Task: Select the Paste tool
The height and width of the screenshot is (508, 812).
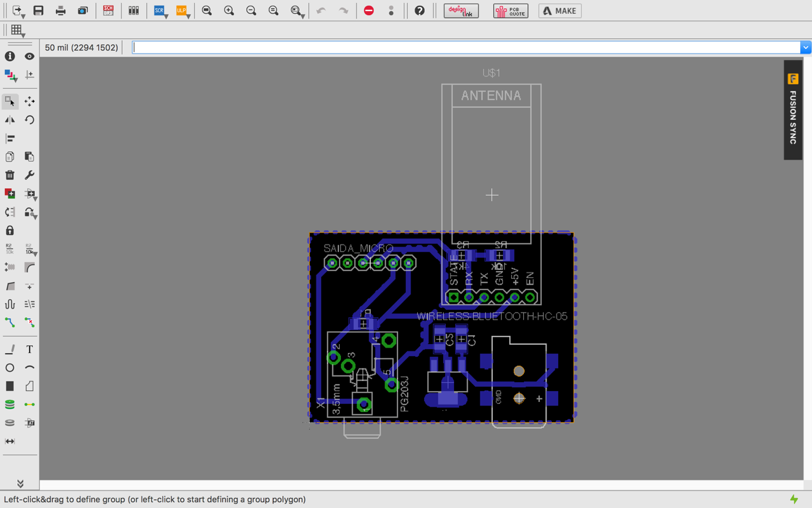Action: click(x=30, y=156)
